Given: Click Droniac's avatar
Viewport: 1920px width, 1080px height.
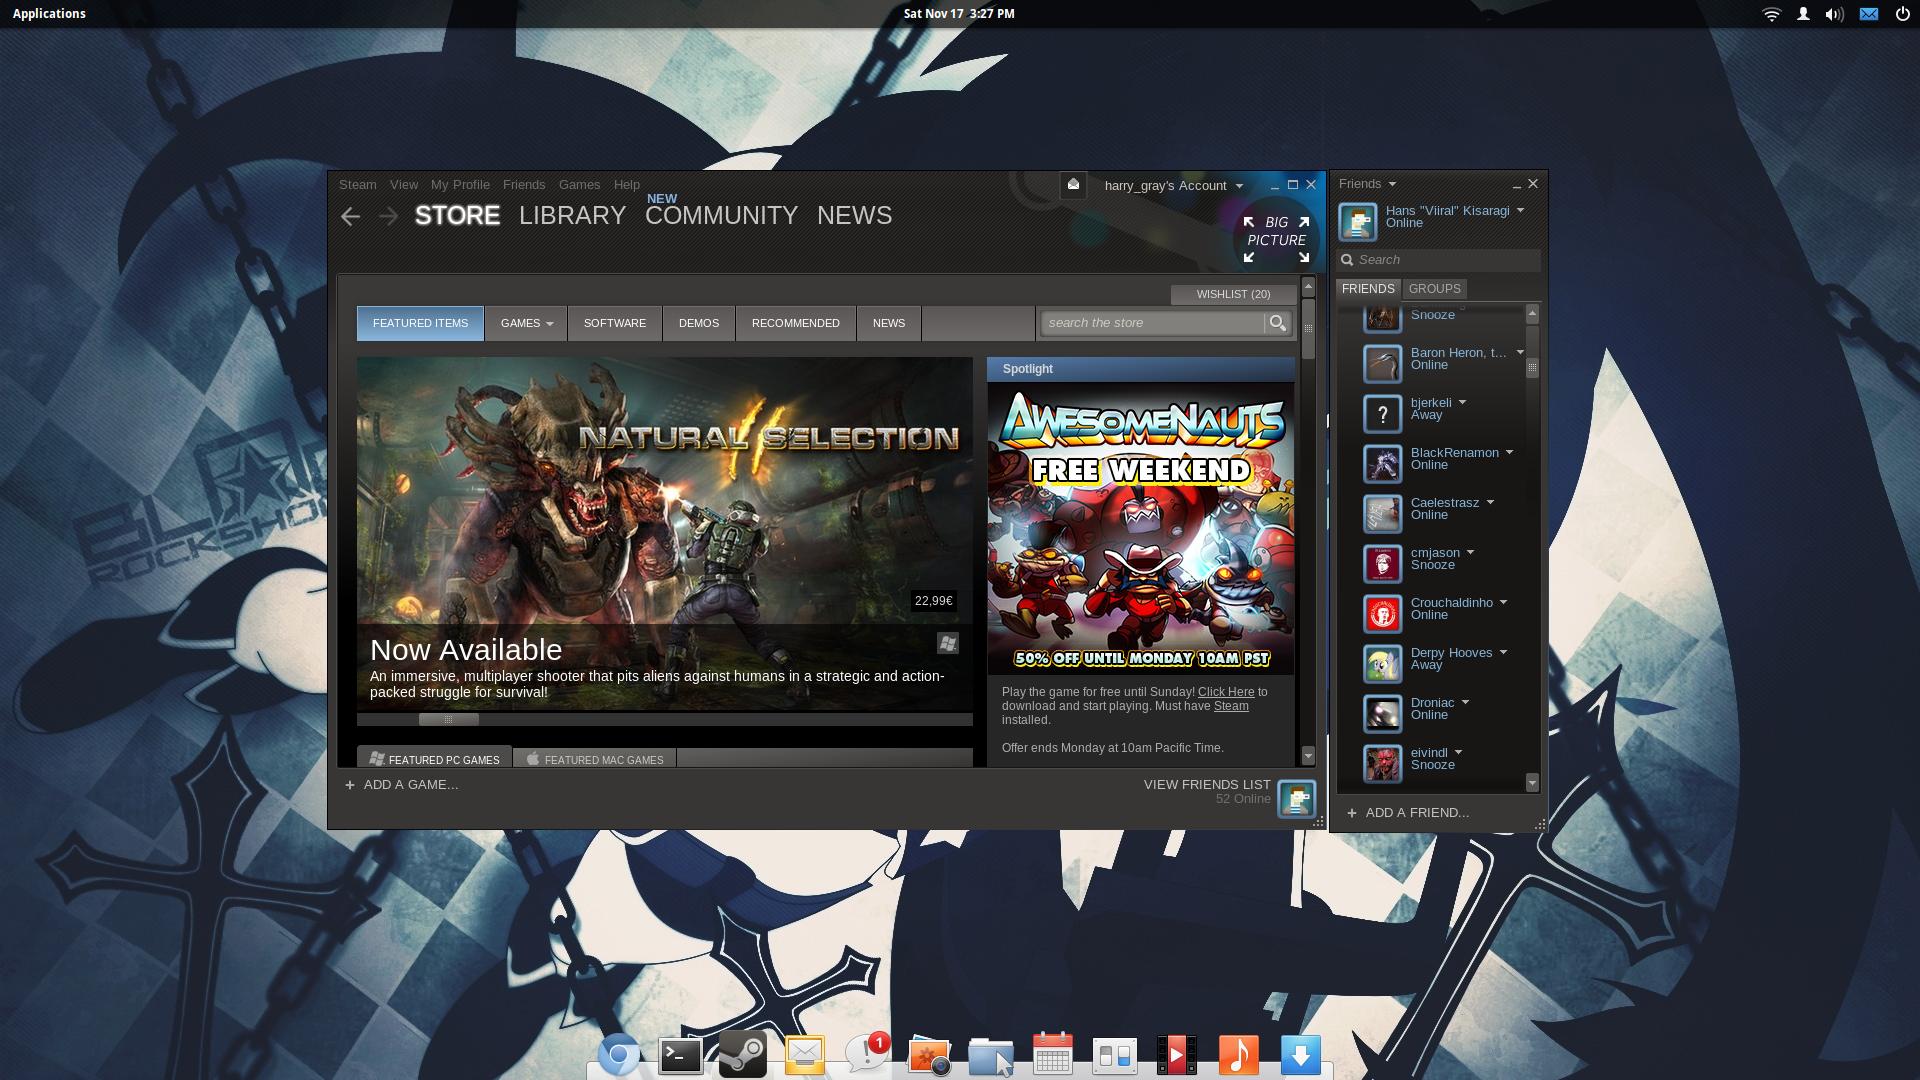Looking at the screenshot, I should (1383, 713).
